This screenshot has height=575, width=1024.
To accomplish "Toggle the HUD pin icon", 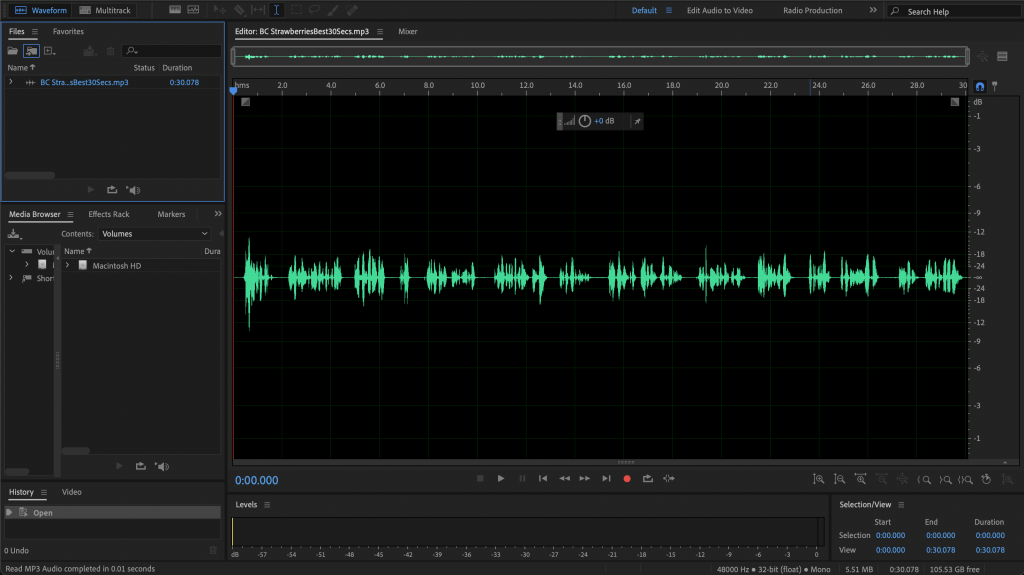I will coord(638,121).
